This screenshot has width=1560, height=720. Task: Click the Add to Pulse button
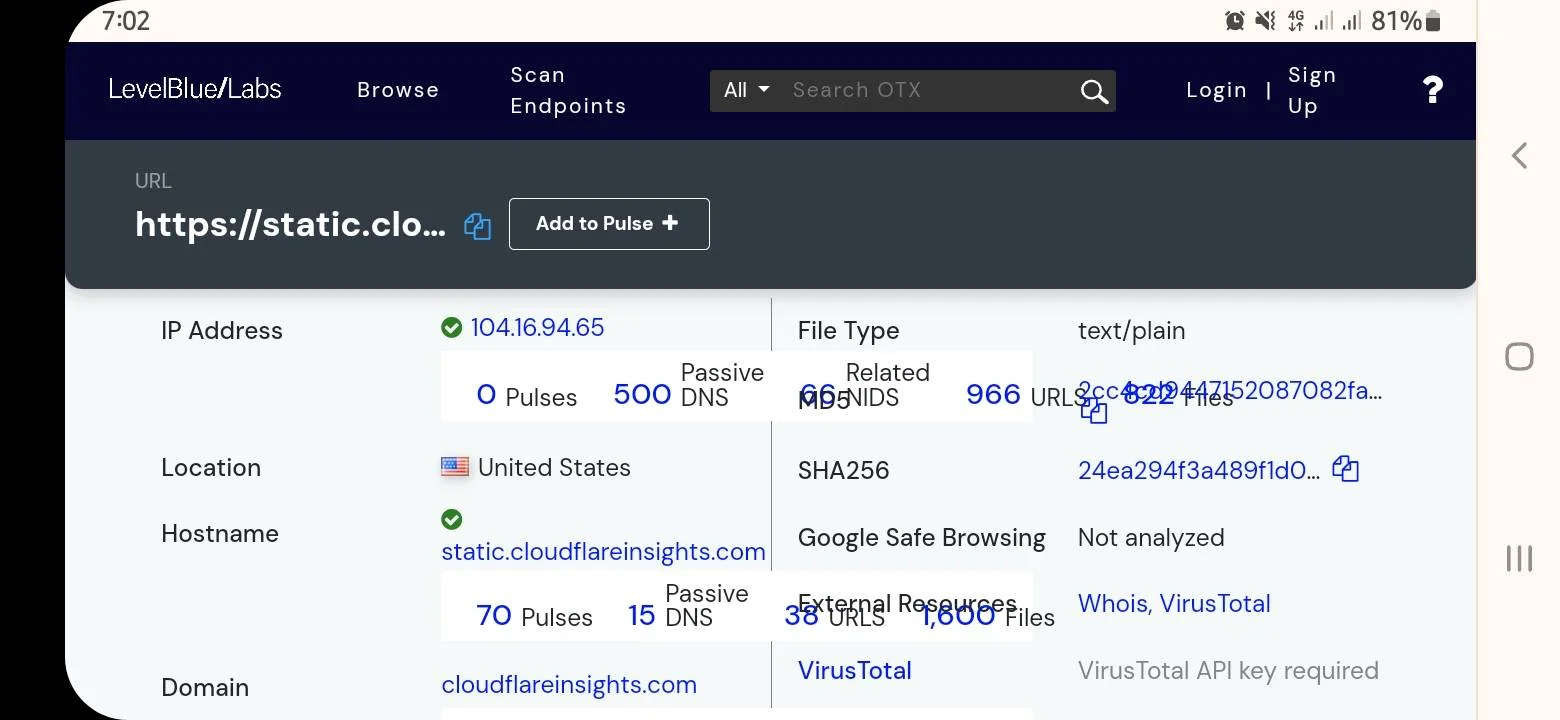(x=609, y=224)
